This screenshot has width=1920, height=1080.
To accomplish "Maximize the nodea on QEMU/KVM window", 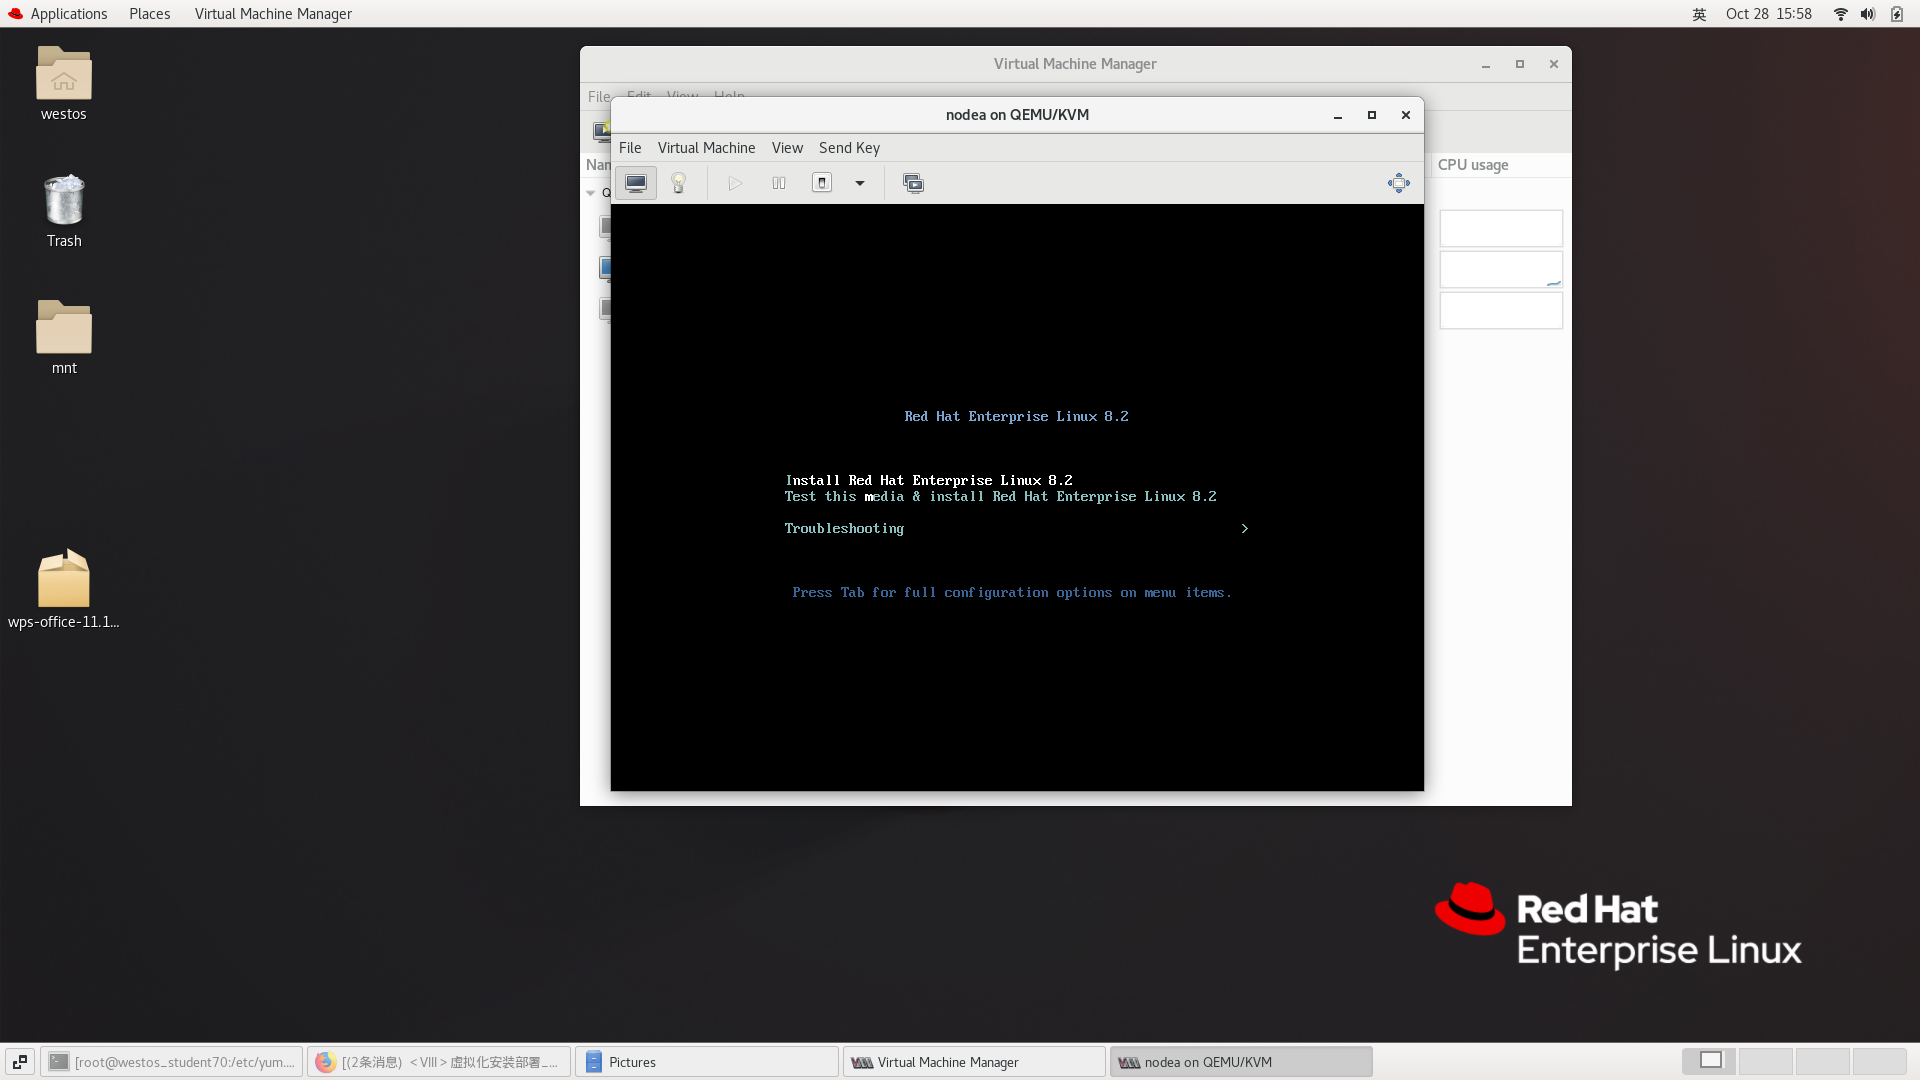I will coord(1372,115).
